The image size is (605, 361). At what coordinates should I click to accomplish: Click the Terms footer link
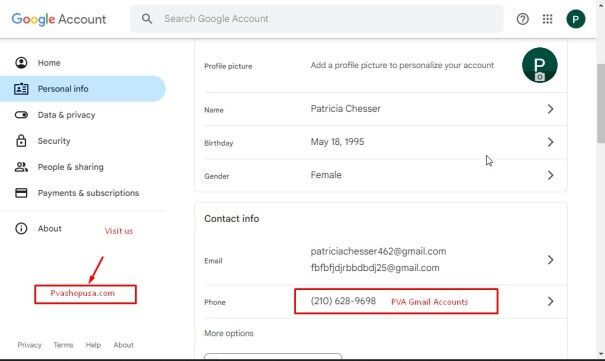[x=63, y=345]
